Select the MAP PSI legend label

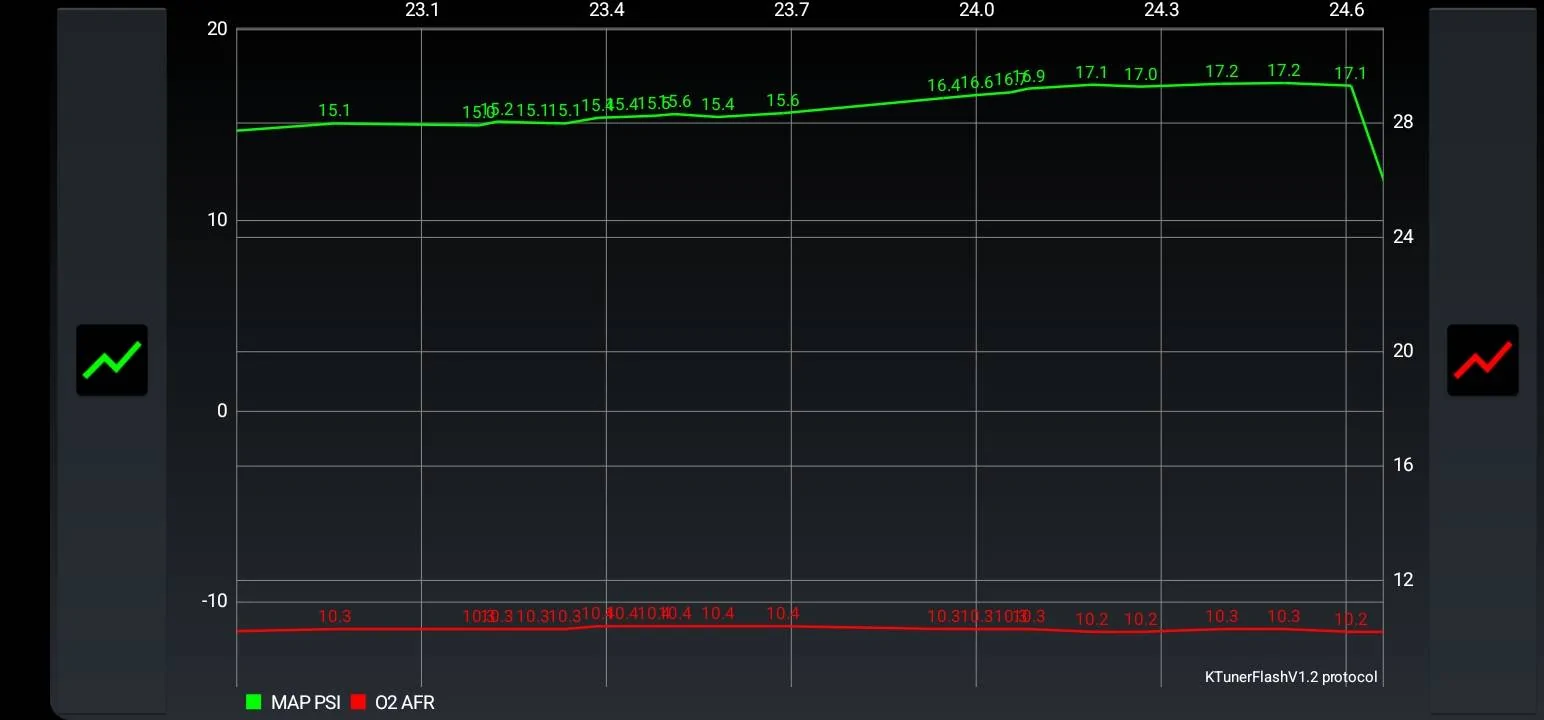[x=305, y=702]
